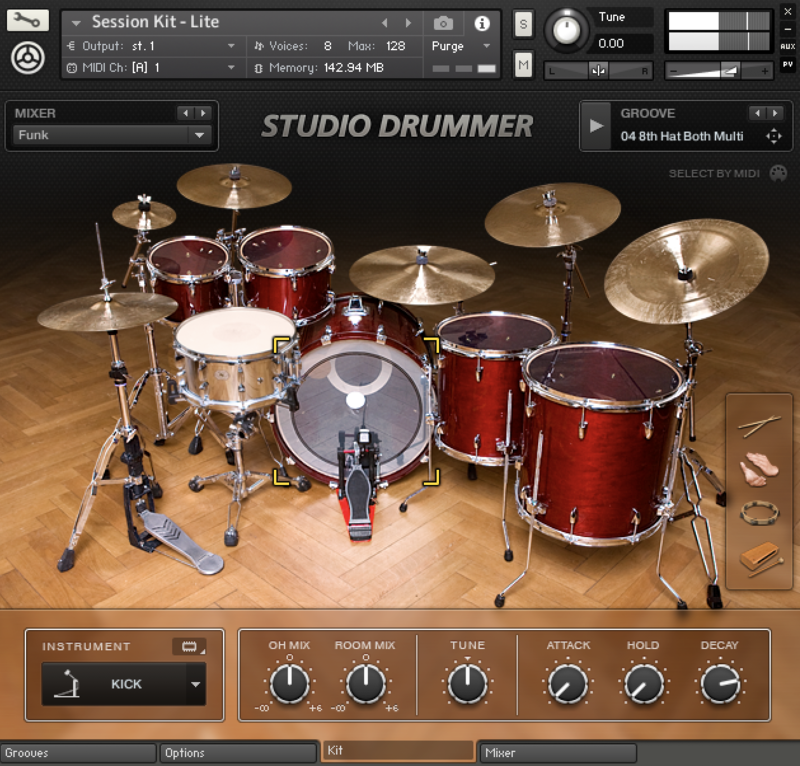Click the SELECT BY MIDI label

pyautogui.click(x=714, y=174)
